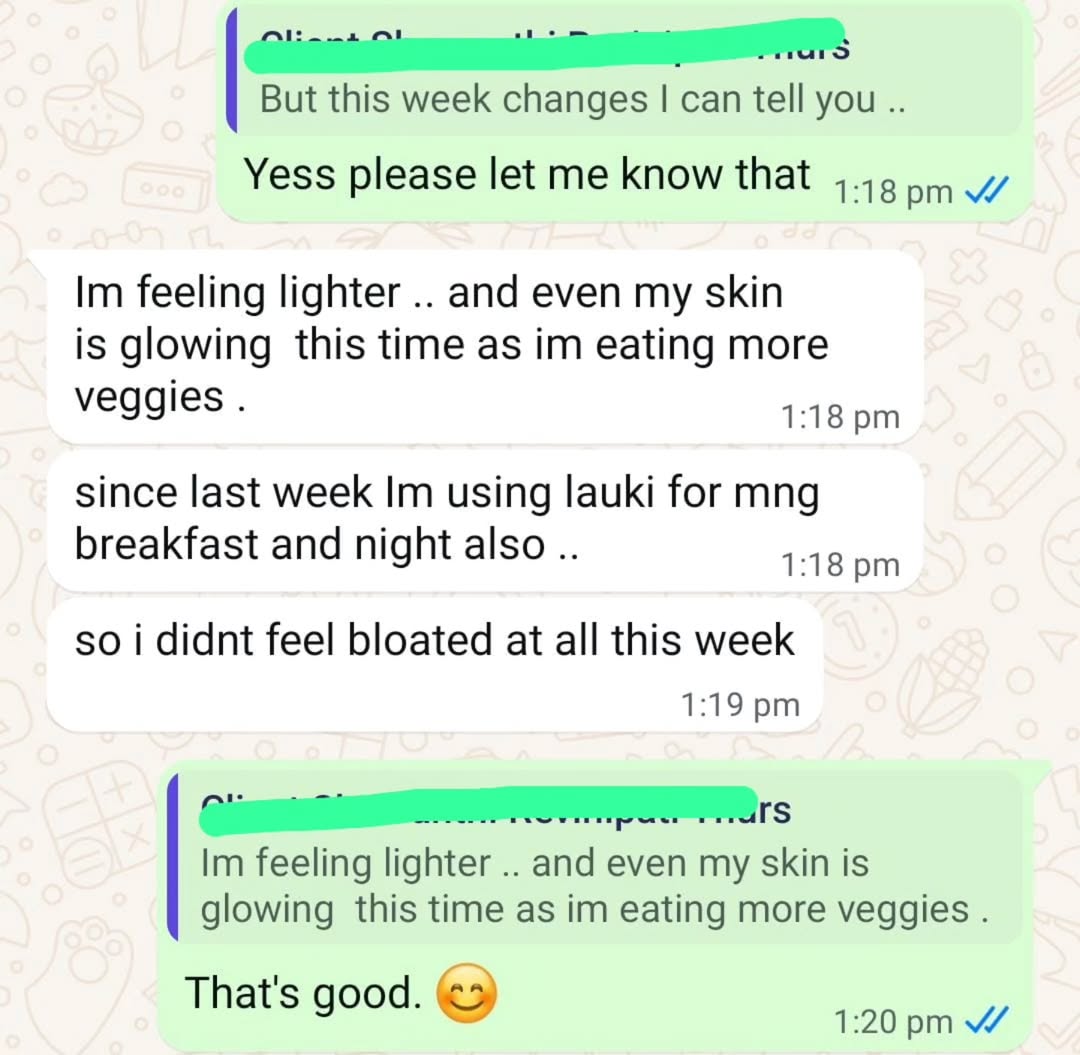This screenshot has width=1080, height=1055.
Task: Select the "since last week Im using lauki" message
Action: pos(485,522)
